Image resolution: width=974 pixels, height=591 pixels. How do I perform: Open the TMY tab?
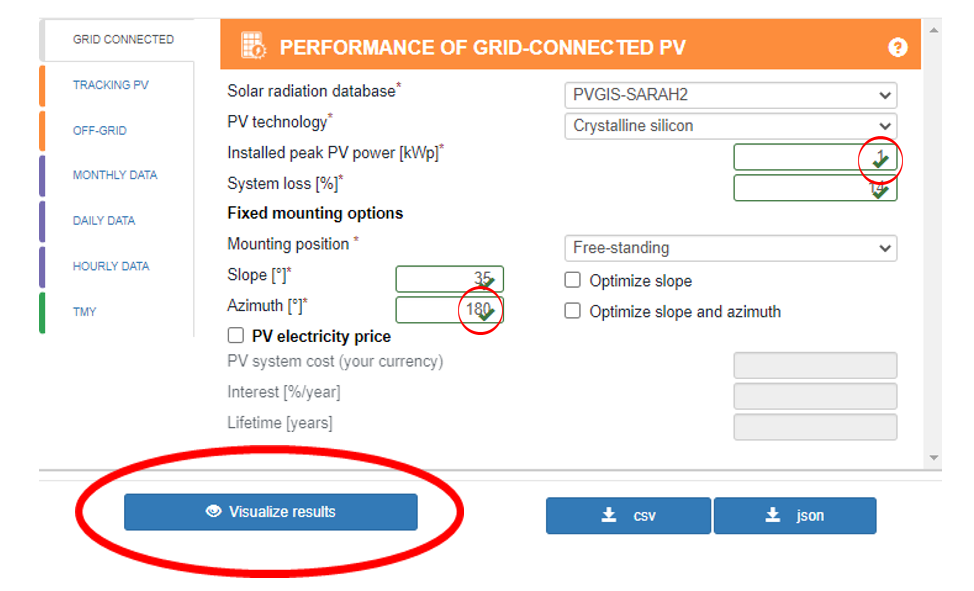coord(85,312)
